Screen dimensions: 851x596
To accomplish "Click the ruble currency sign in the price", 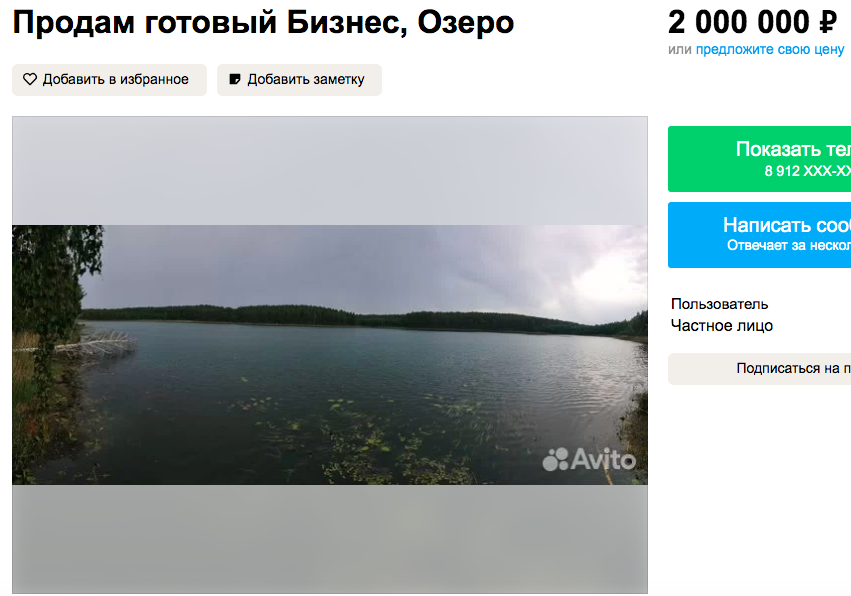I will [828, 22].
